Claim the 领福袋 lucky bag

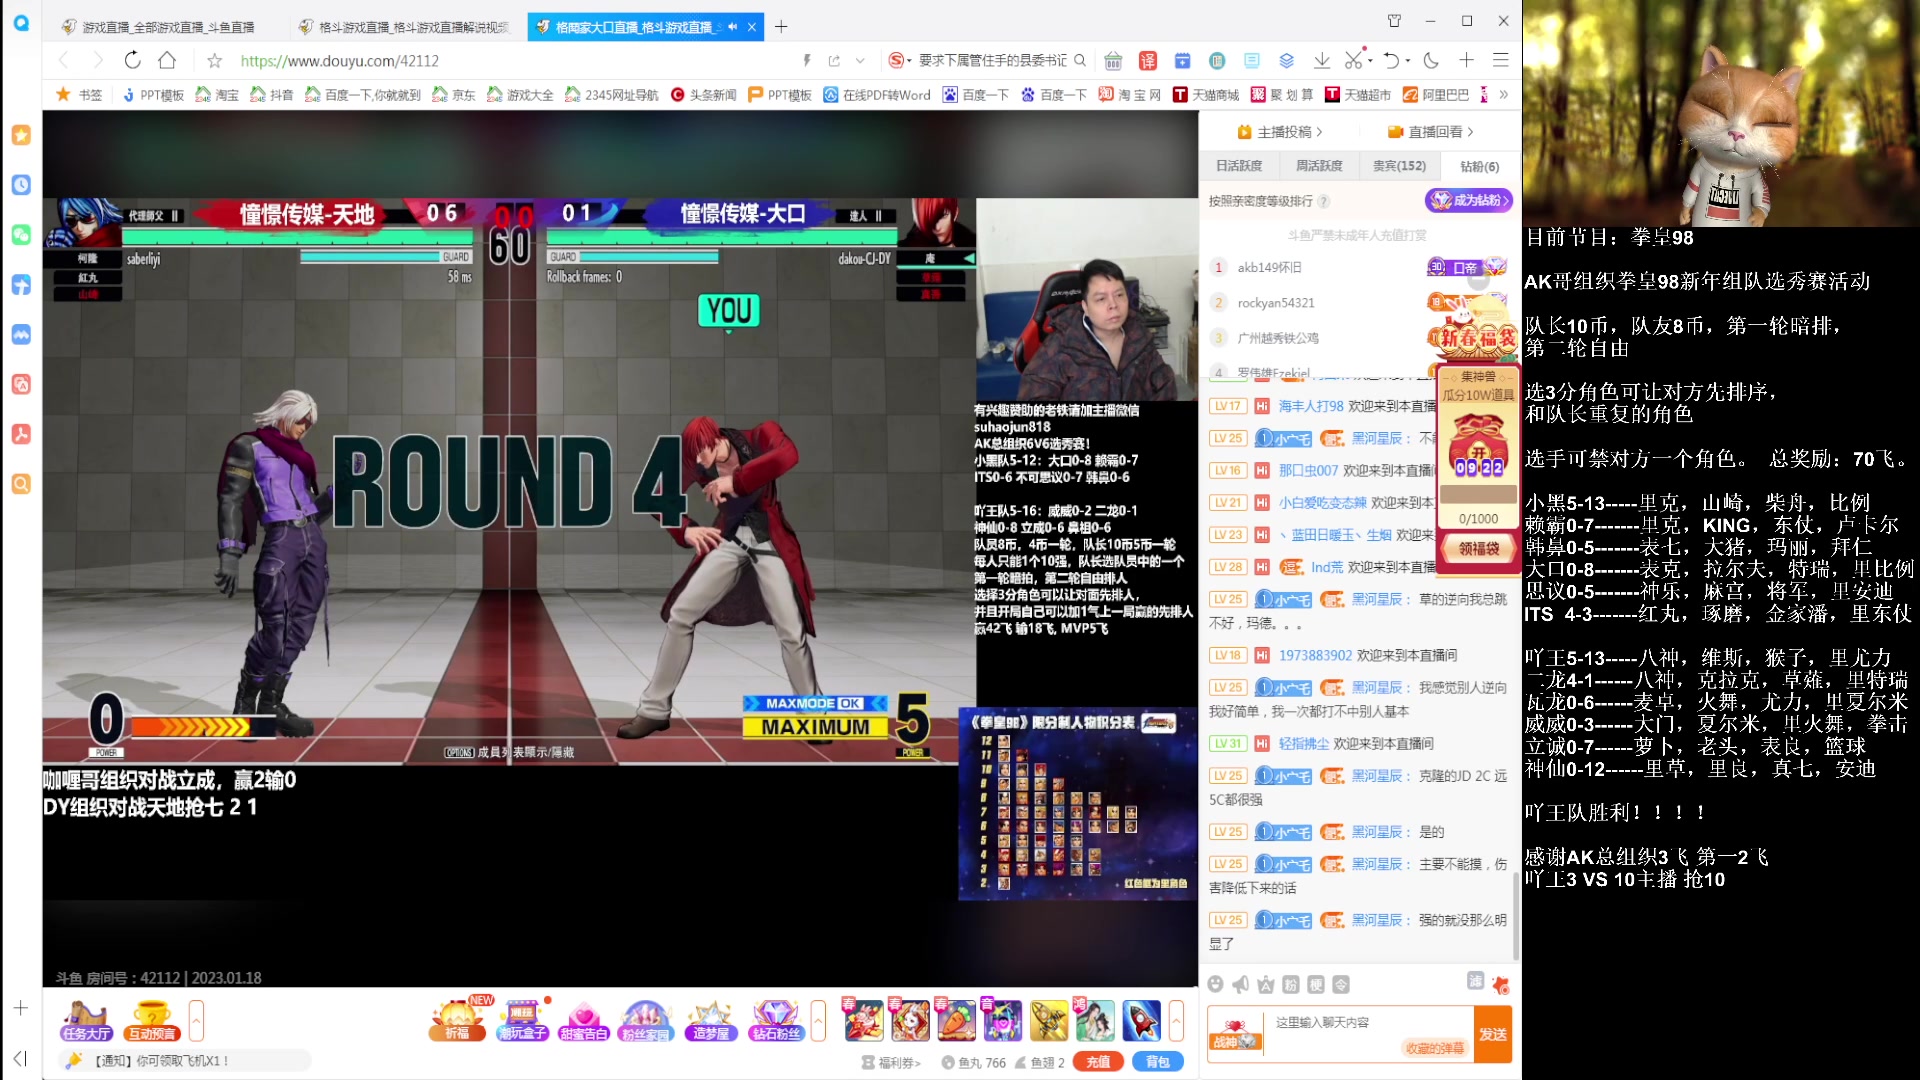pos(1479,548)
